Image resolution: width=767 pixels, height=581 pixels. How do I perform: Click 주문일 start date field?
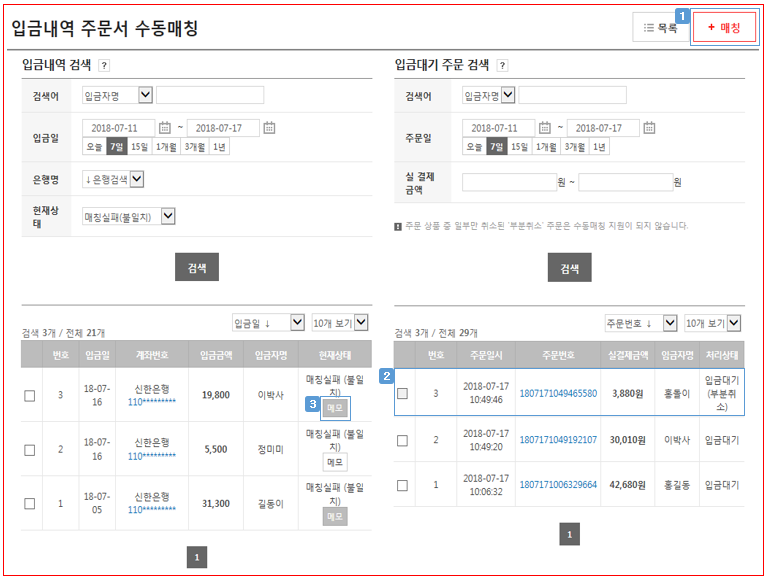[498, 128]
